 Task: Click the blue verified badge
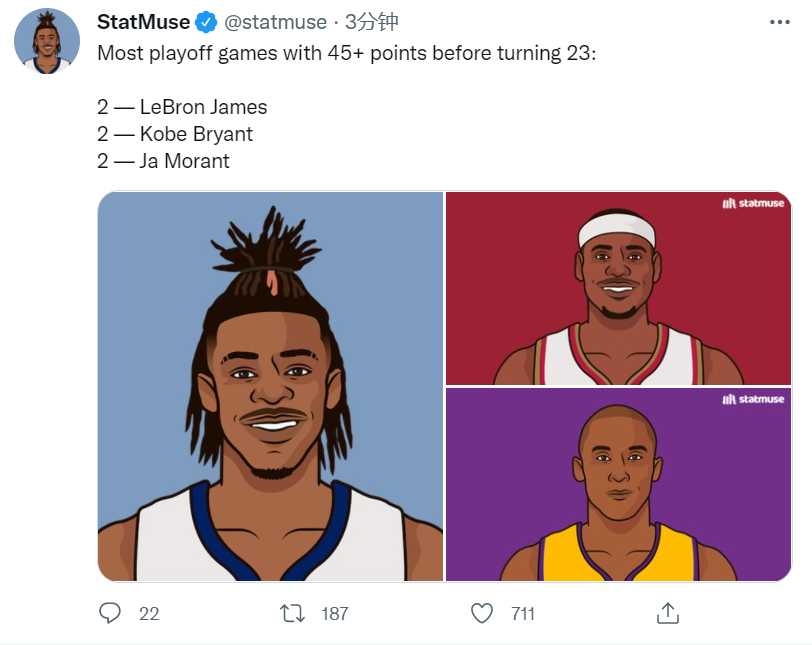[206, 22]
